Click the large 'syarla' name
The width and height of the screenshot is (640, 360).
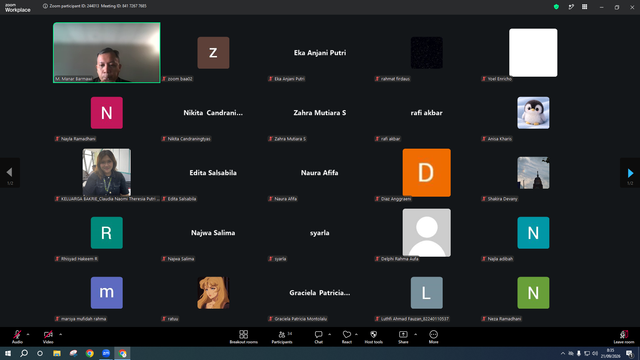[320, 233]
